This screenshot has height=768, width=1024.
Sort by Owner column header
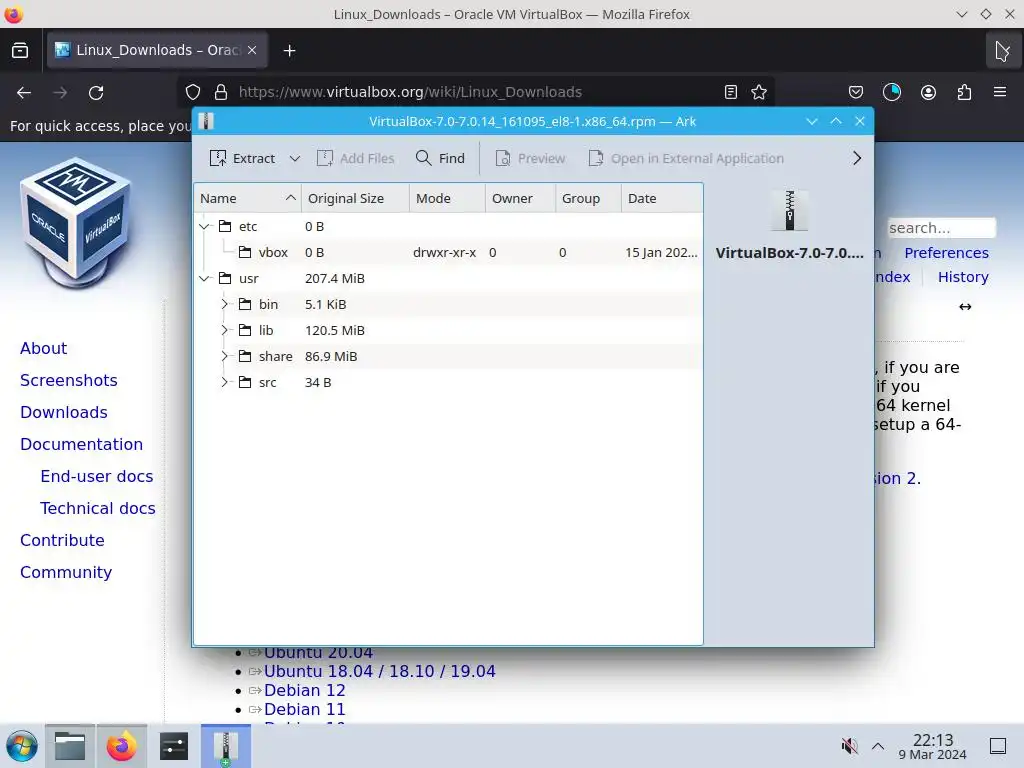[x=520, y=199]
